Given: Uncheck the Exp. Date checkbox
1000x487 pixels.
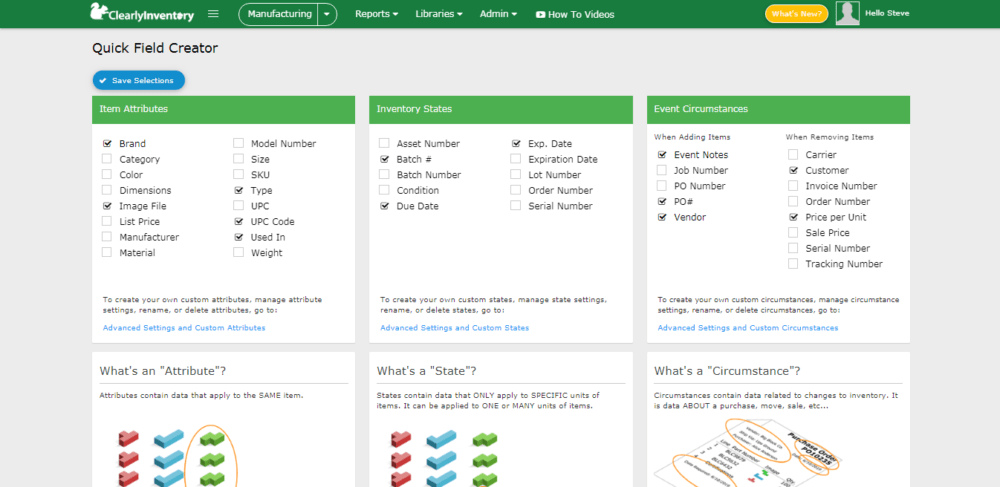Looking at the screenshot, I should point(516,143).
